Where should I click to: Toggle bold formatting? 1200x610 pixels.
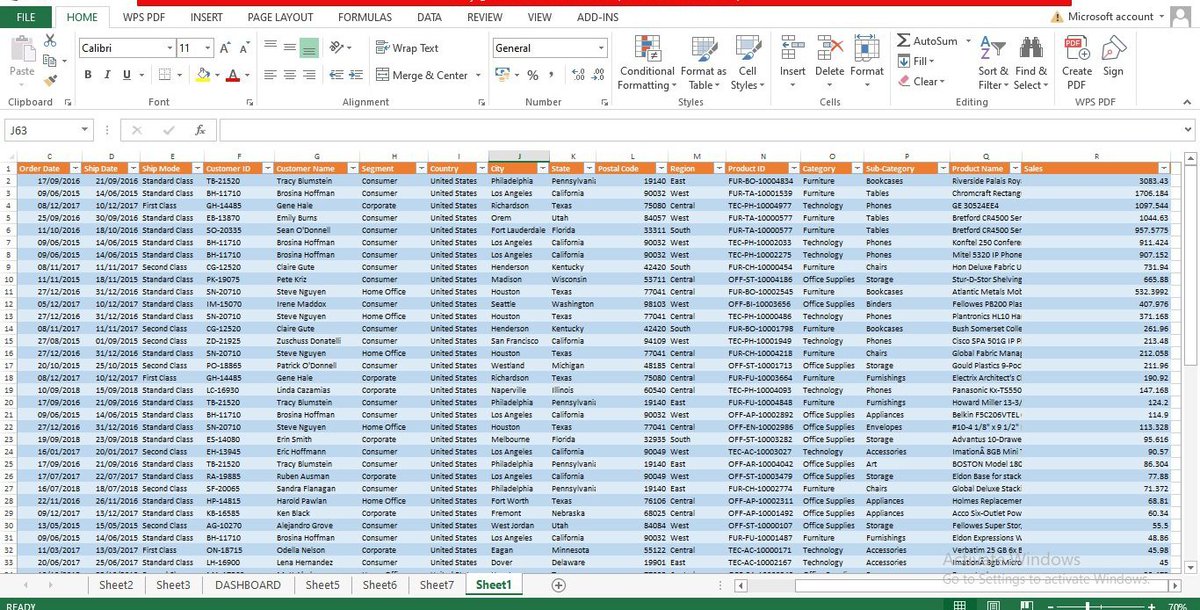coord(87,75)
